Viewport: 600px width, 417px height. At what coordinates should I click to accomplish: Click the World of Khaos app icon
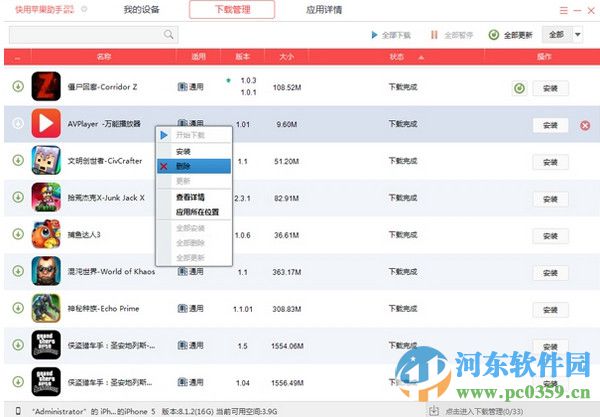tap(46, 271)
